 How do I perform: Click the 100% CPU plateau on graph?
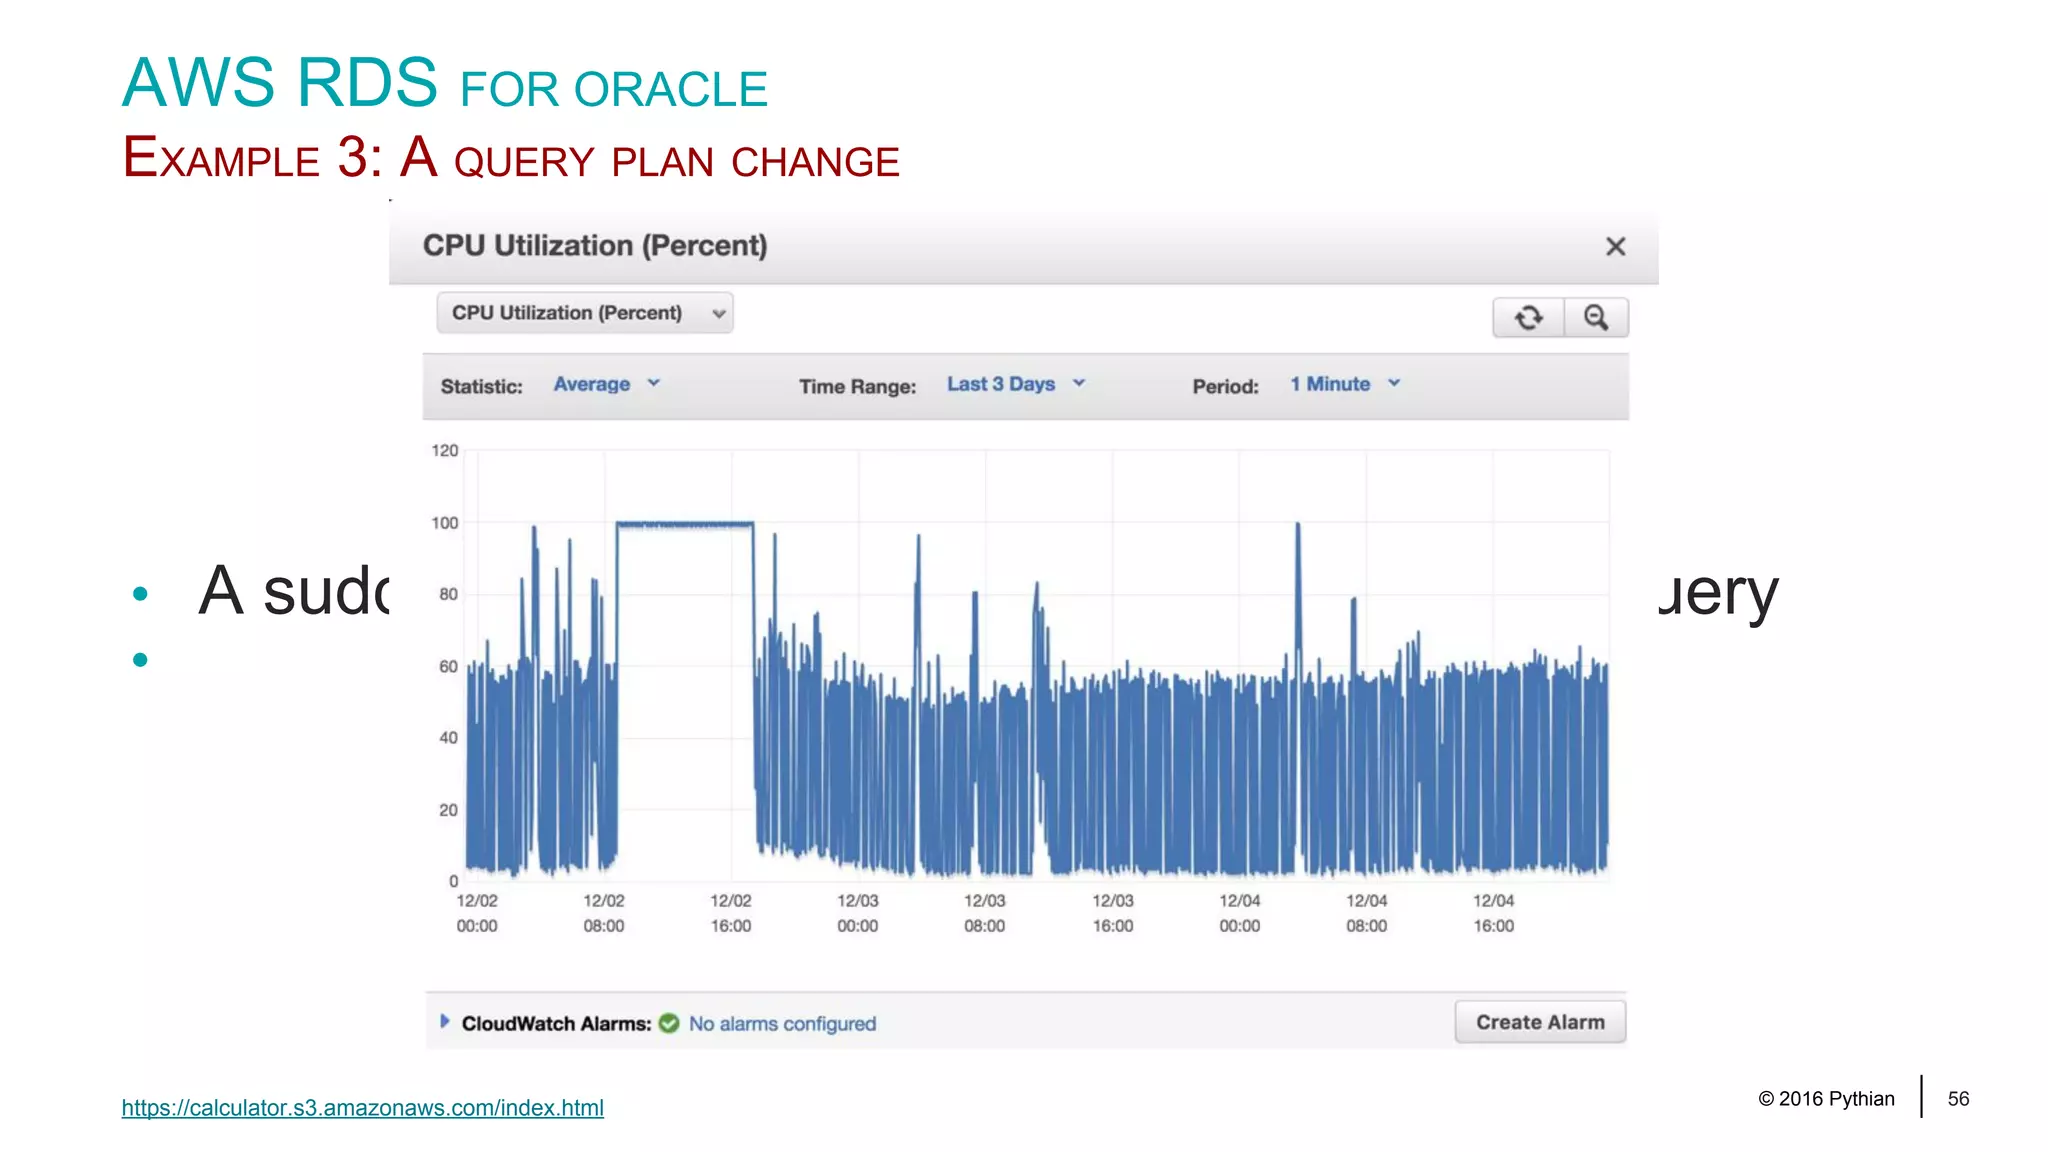pos(685,524)
